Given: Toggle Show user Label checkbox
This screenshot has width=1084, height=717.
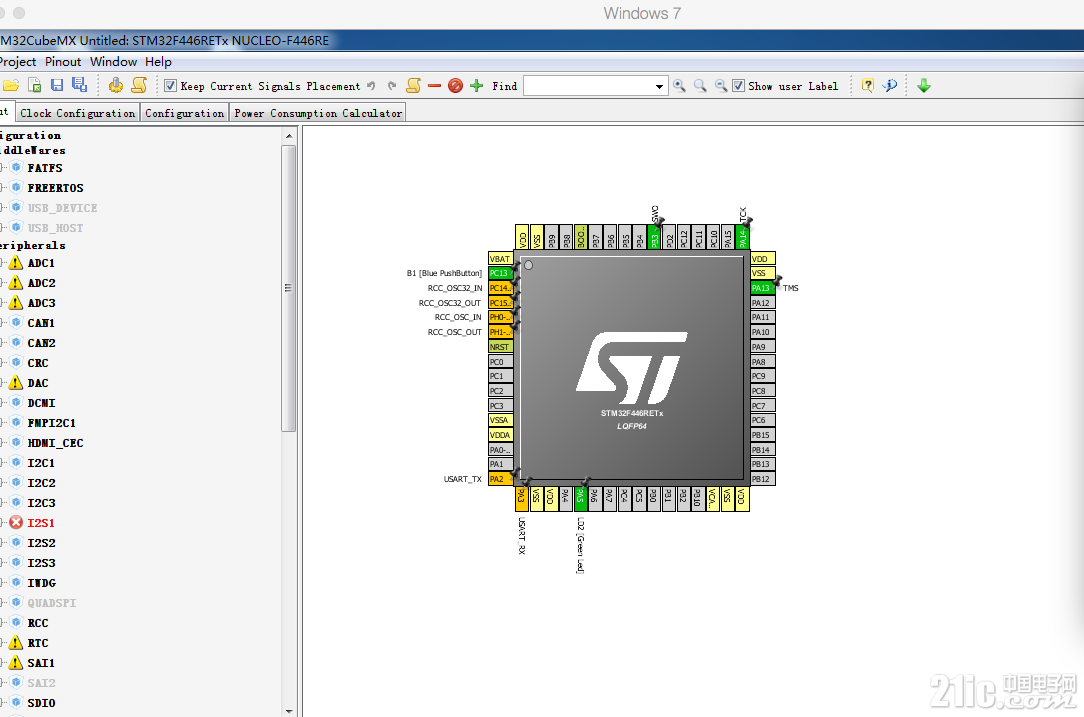Looking at the screenshot, I should [738, 86].
